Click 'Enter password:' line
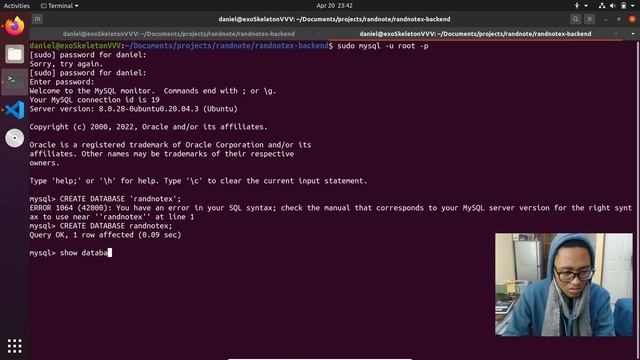 click(x=62, y=82)
